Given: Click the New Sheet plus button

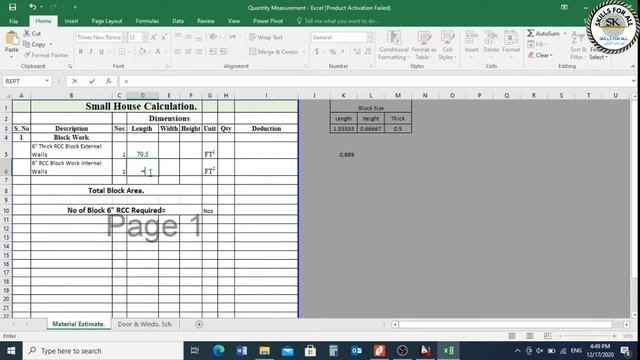Looking at the screenshot, I should [x=199, y=324].
